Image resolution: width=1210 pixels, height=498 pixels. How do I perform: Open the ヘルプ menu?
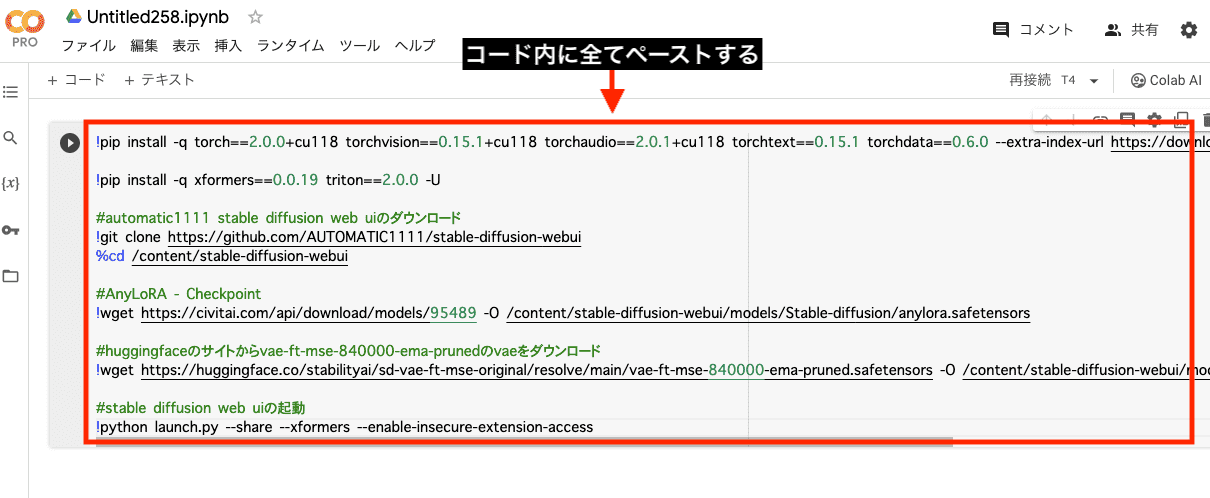414,46
